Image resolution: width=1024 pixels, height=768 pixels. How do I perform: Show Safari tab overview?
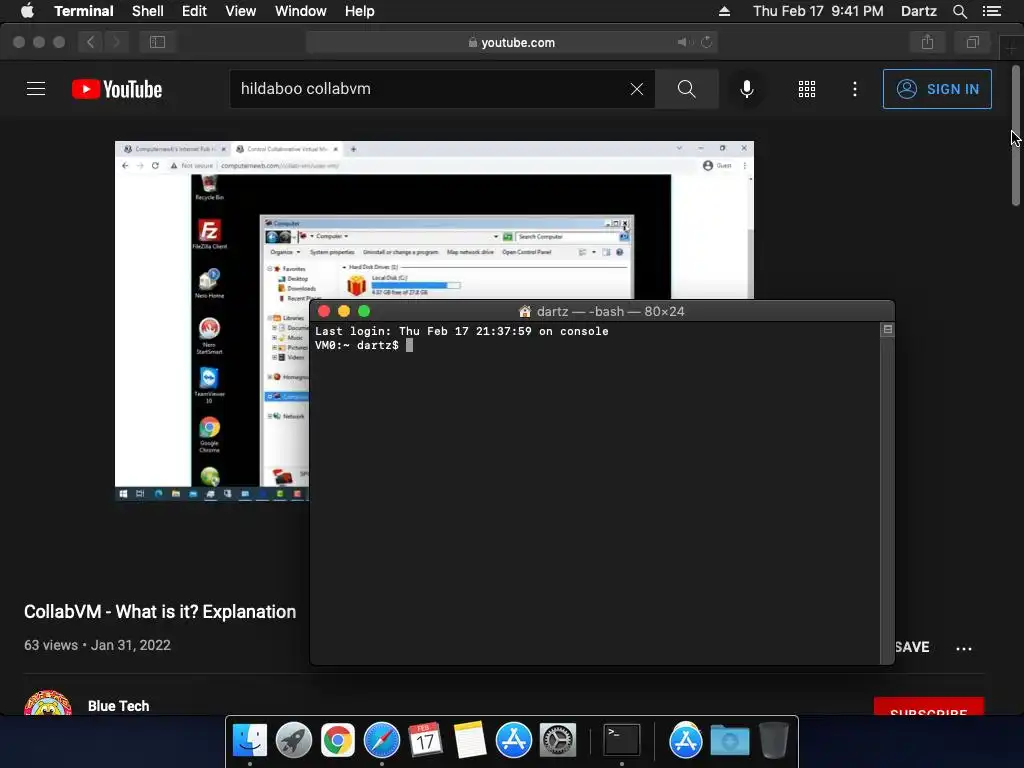pyautogui.click(x=972, y=42)
